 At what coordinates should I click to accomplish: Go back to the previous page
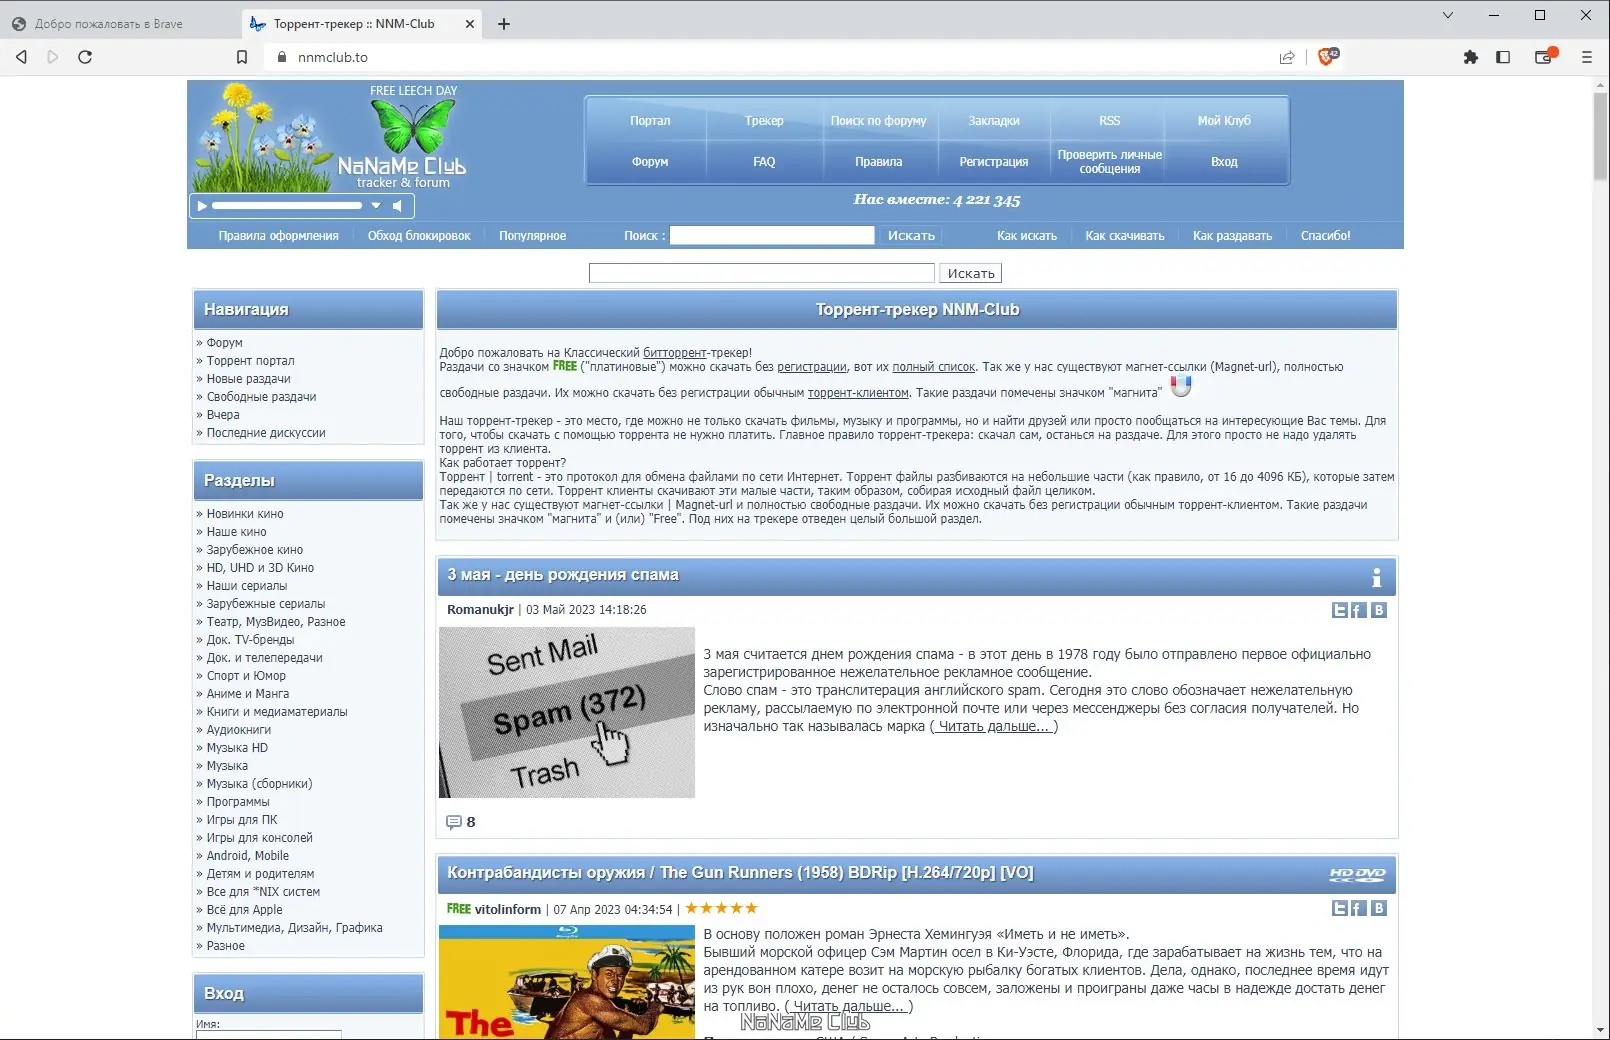(x=21, y=57)
